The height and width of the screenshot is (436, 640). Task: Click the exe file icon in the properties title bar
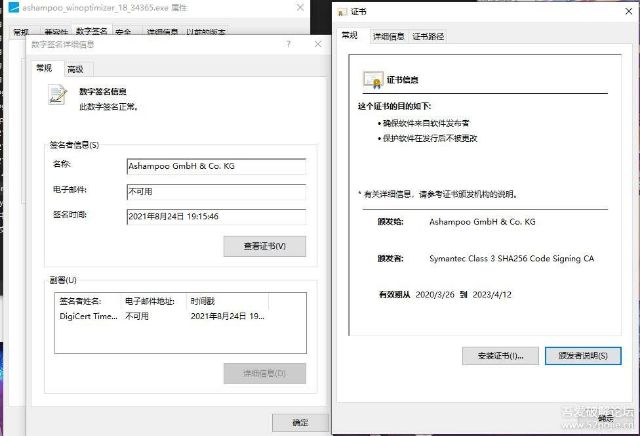[13, 7]
